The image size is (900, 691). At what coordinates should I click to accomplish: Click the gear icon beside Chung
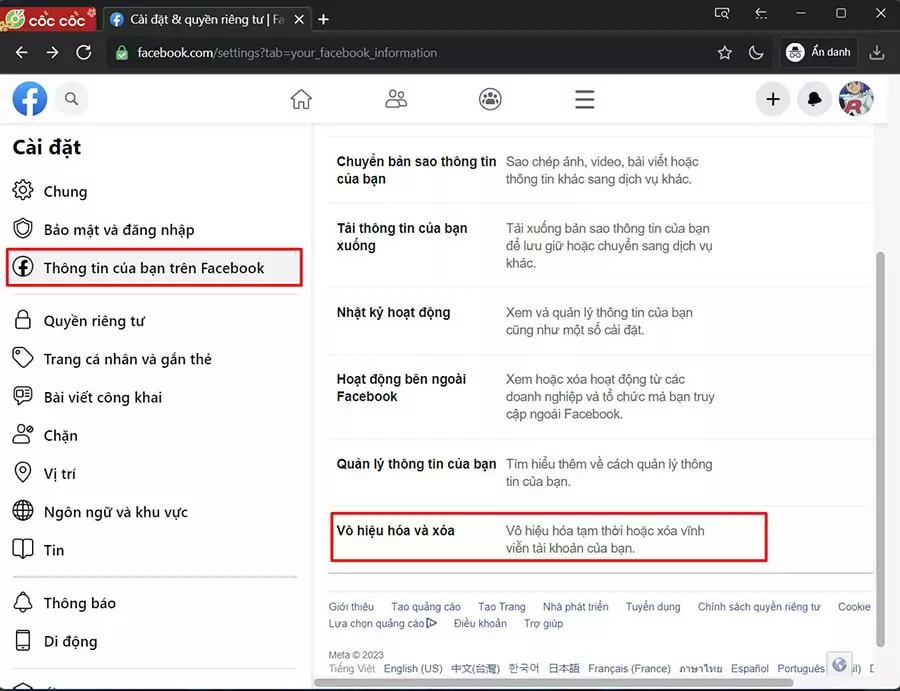tap(23, 190)
